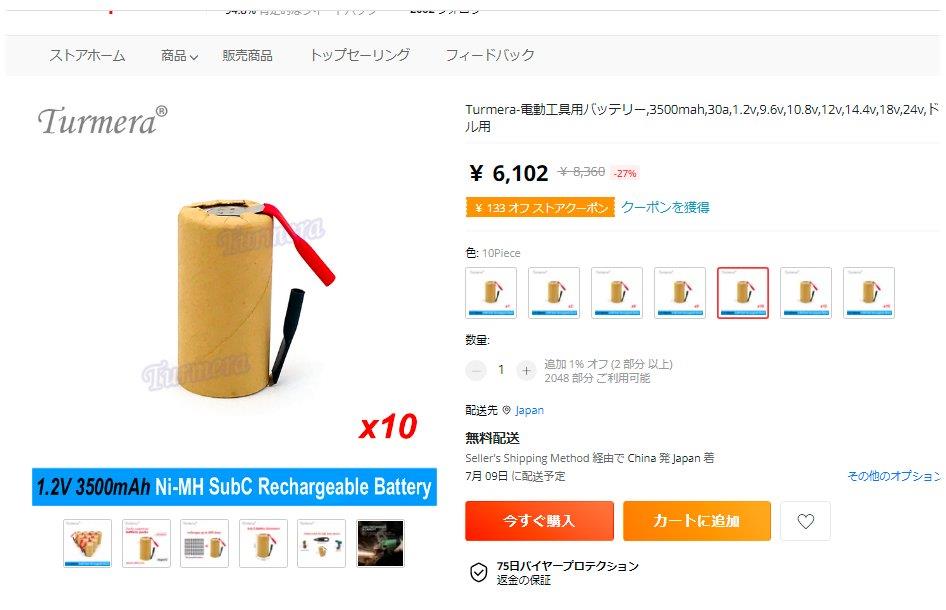This screenshot has width=946, height=610.
Task: Choose the last variant option thumbnail
Action: [869, 293]
